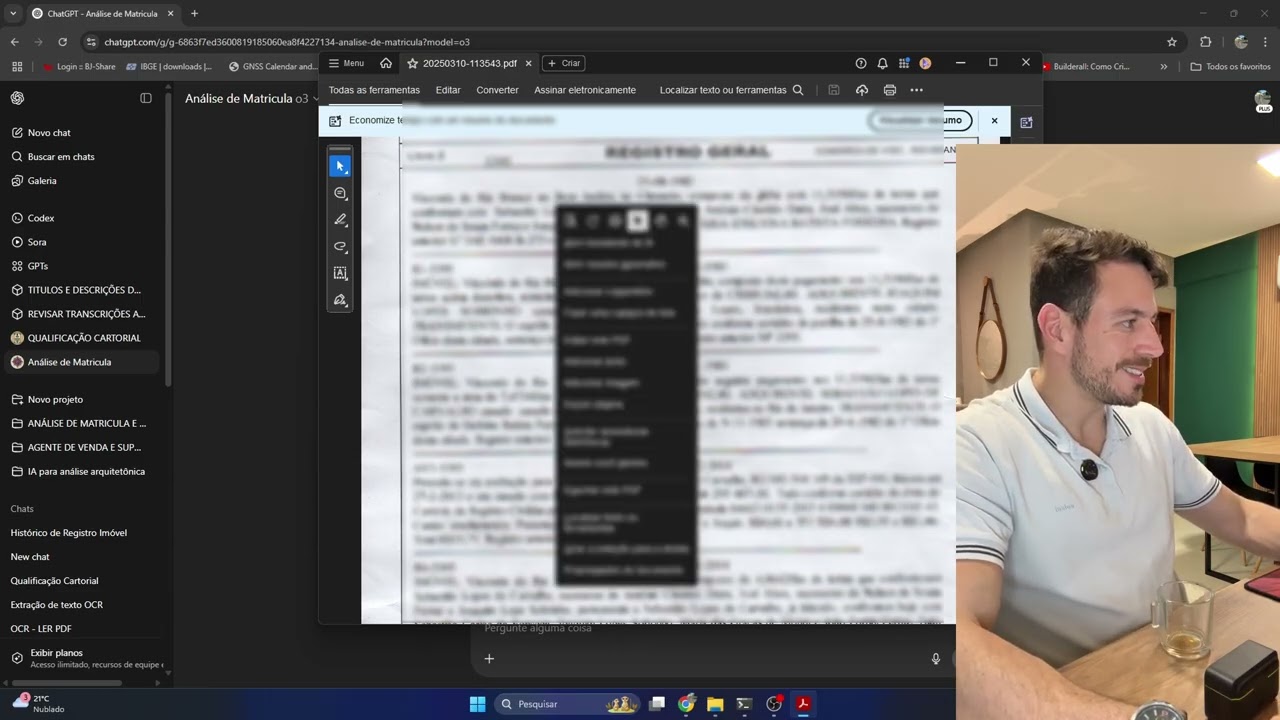Viewport: 1280px width, 720px height.
Task: Open the Converter tab
Action: [x=497, y=90]
